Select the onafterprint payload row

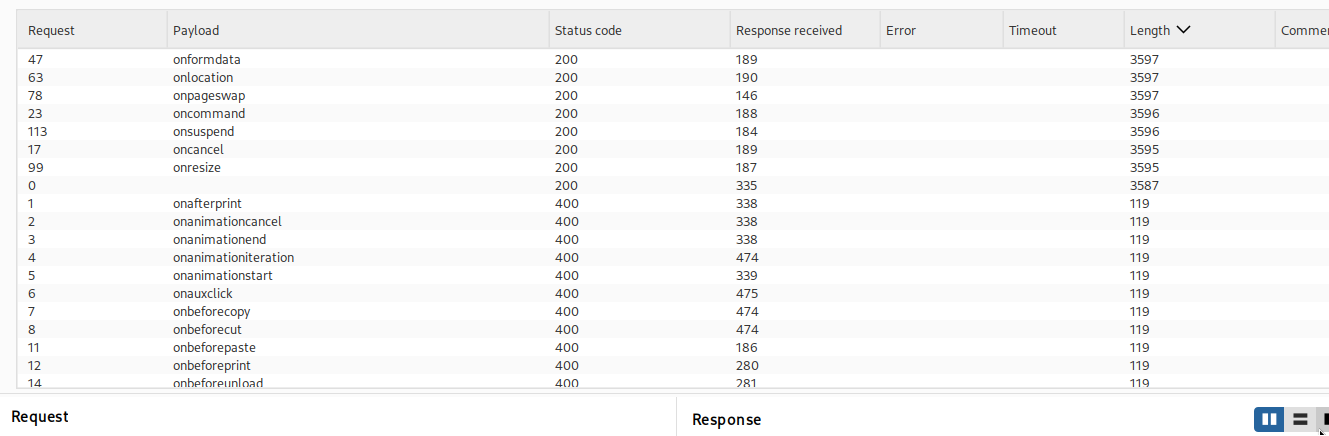[x=673, y=203]
